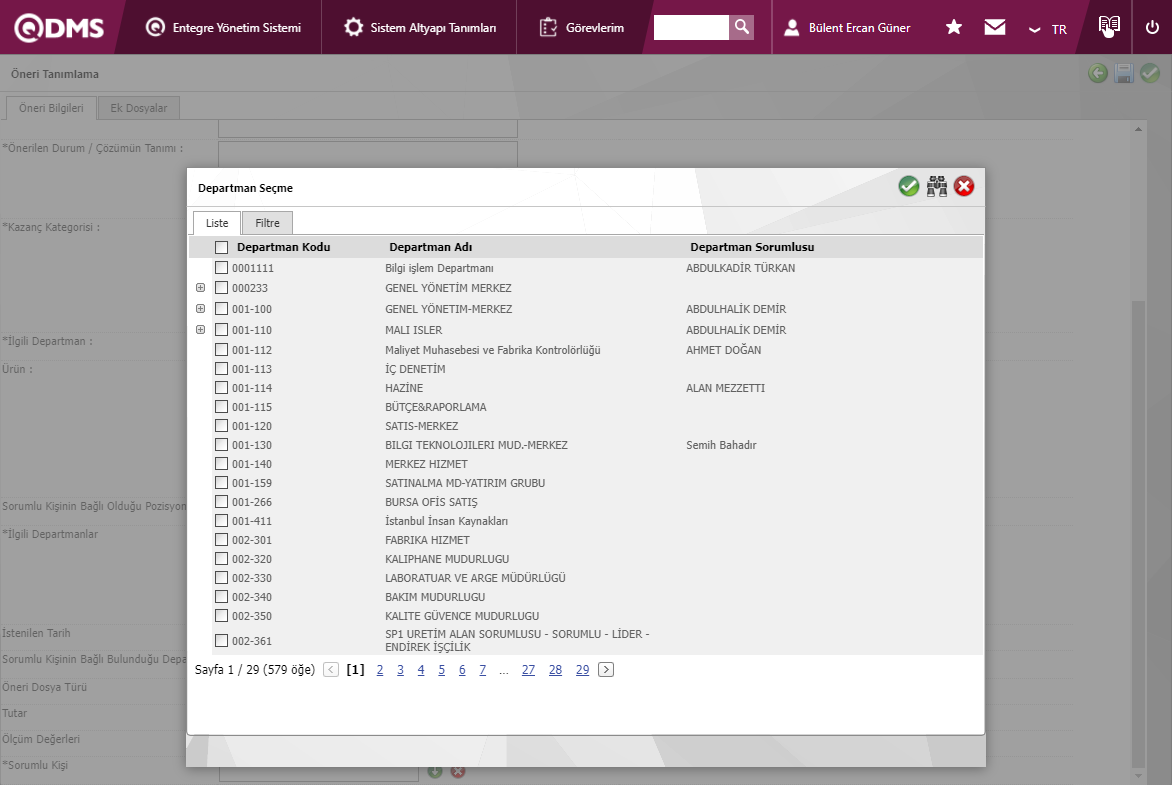The height and width of the screenshot is (785, 1172).
Task: Select the checkbox for 001-114 HAZİNE
Action: click(x=222, y=388)
